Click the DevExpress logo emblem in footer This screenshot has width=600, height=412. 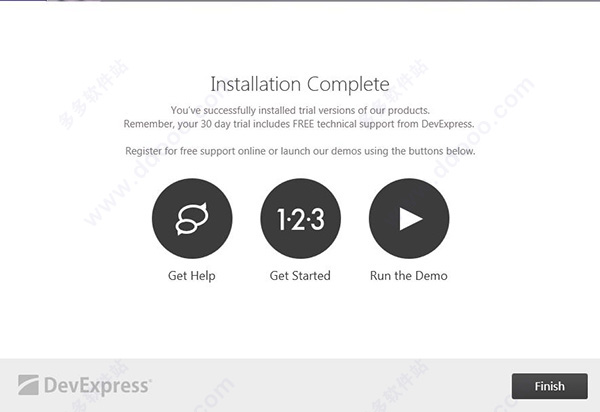[28, 385]
